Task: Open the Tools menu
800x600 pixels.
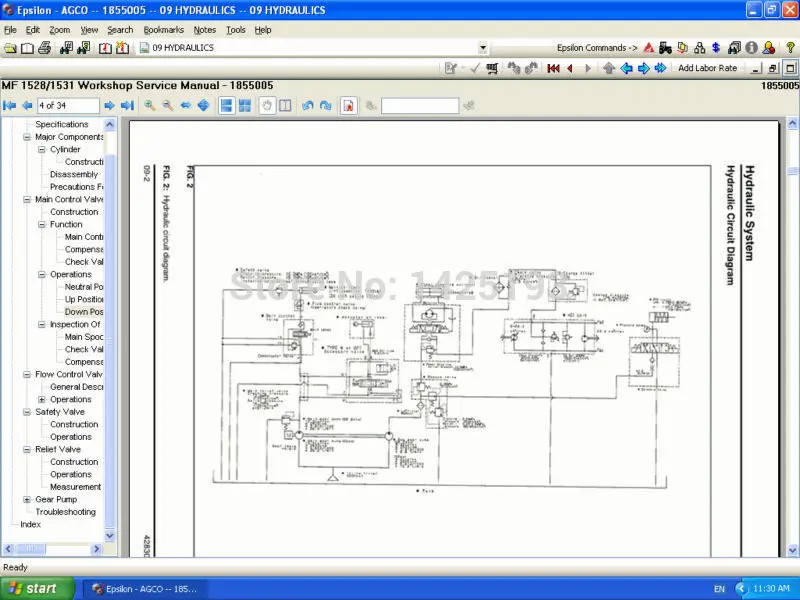Action: [x=236, y=30]
